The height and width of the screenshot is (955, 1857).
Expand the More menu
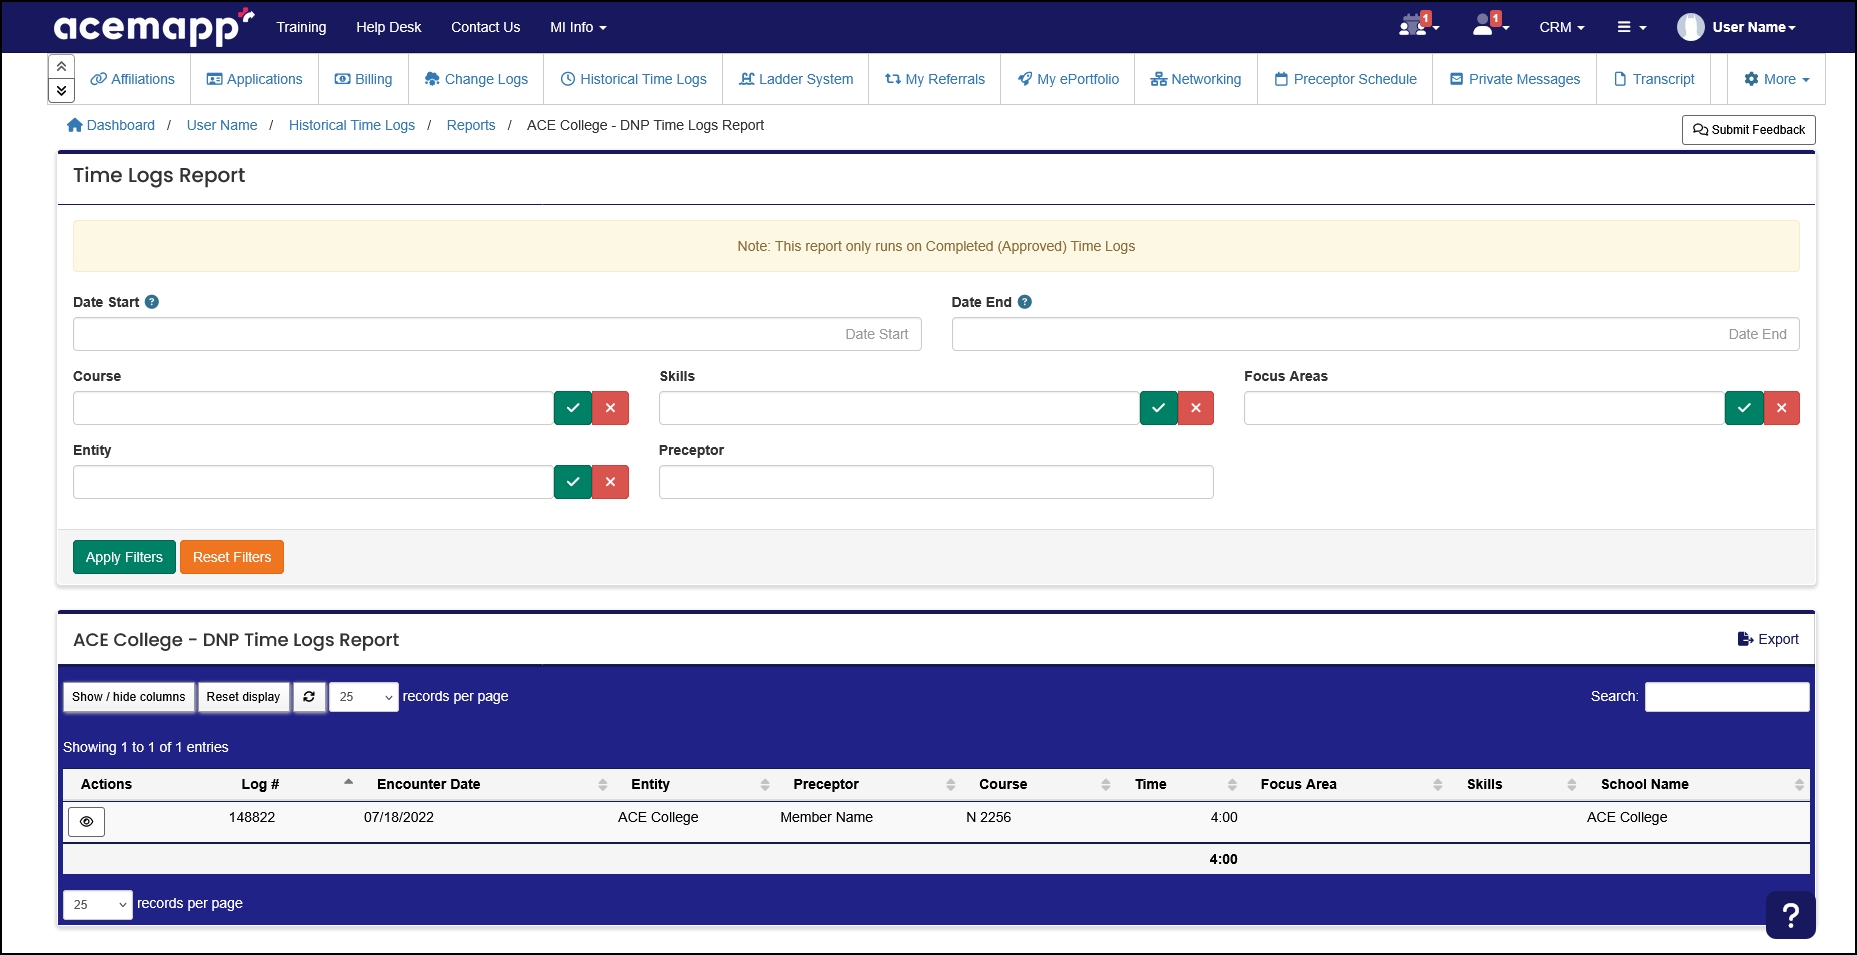tap(1775, 79)
